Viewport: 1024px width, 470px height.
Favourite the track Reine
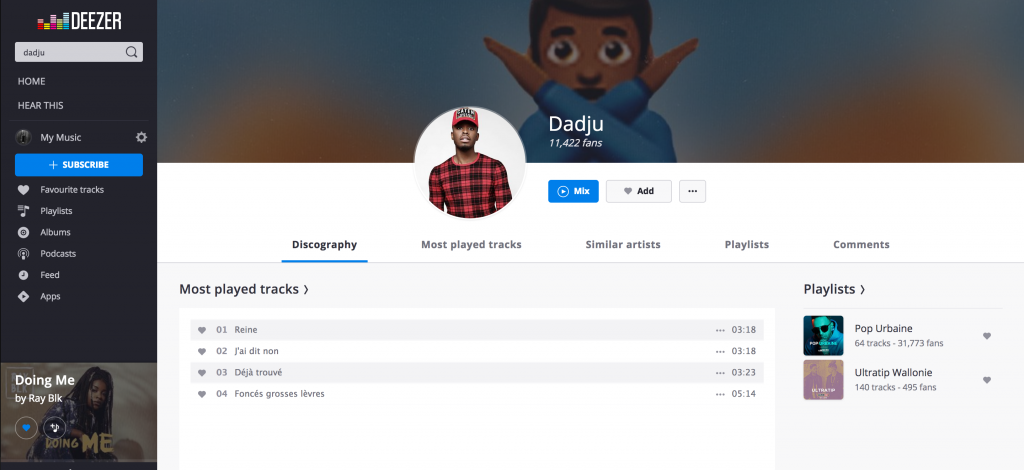(x=202, y=330)
